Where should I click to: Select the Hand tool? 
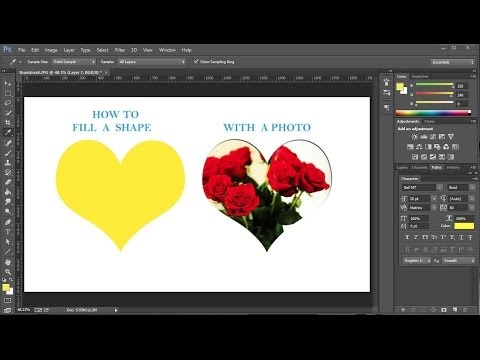tap(8, 262)
